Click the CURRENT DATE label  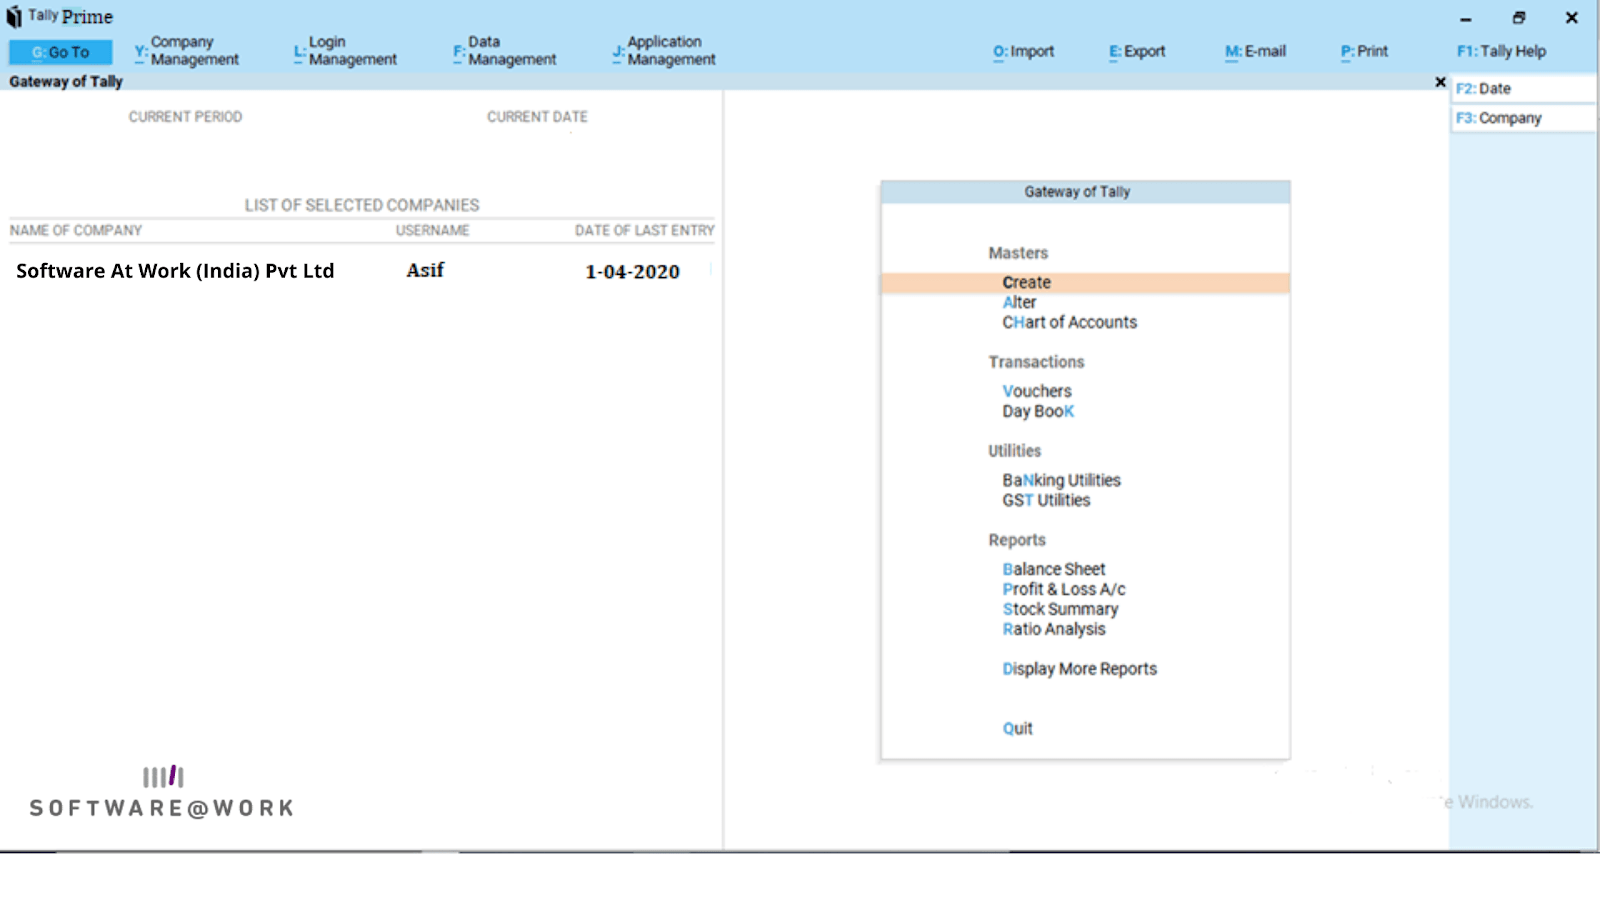pos(537,117)
